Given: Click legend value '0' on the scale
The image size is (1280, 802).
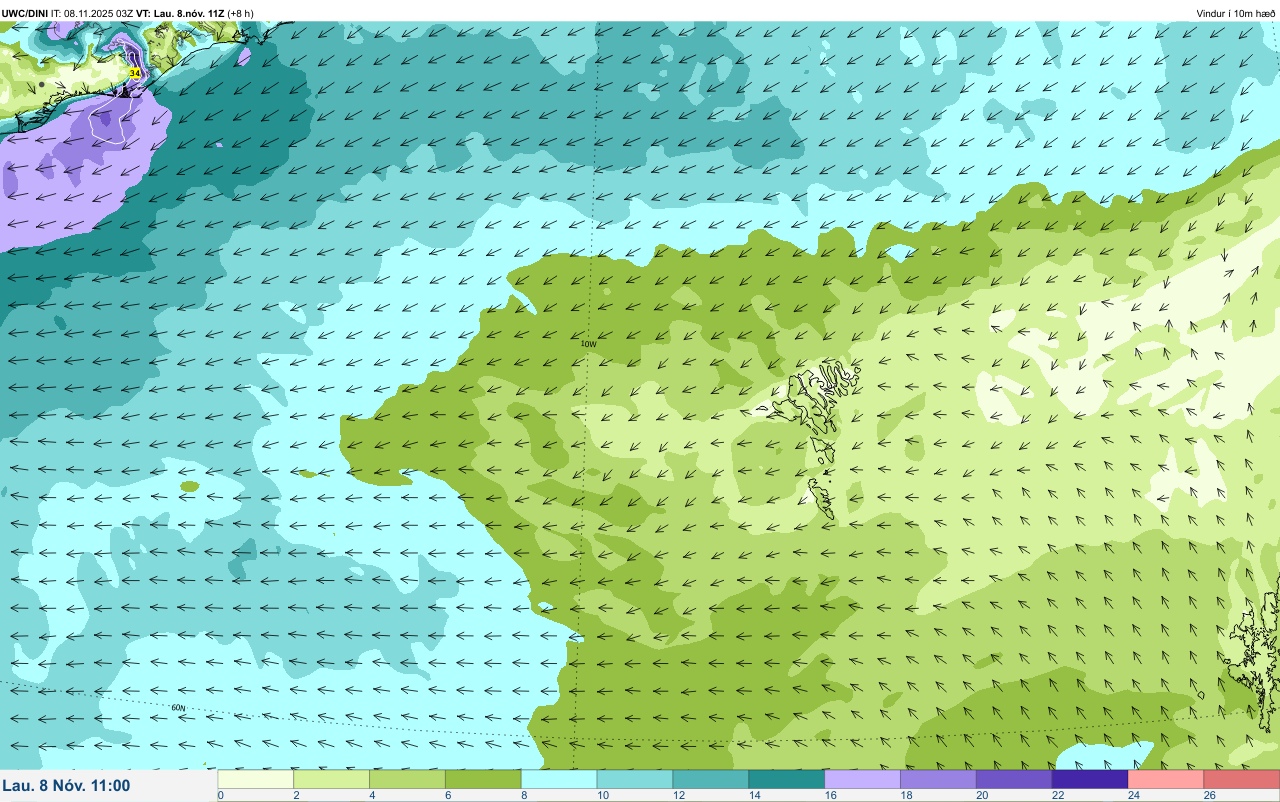Looking at the screenshot, I should coord(221,795).
